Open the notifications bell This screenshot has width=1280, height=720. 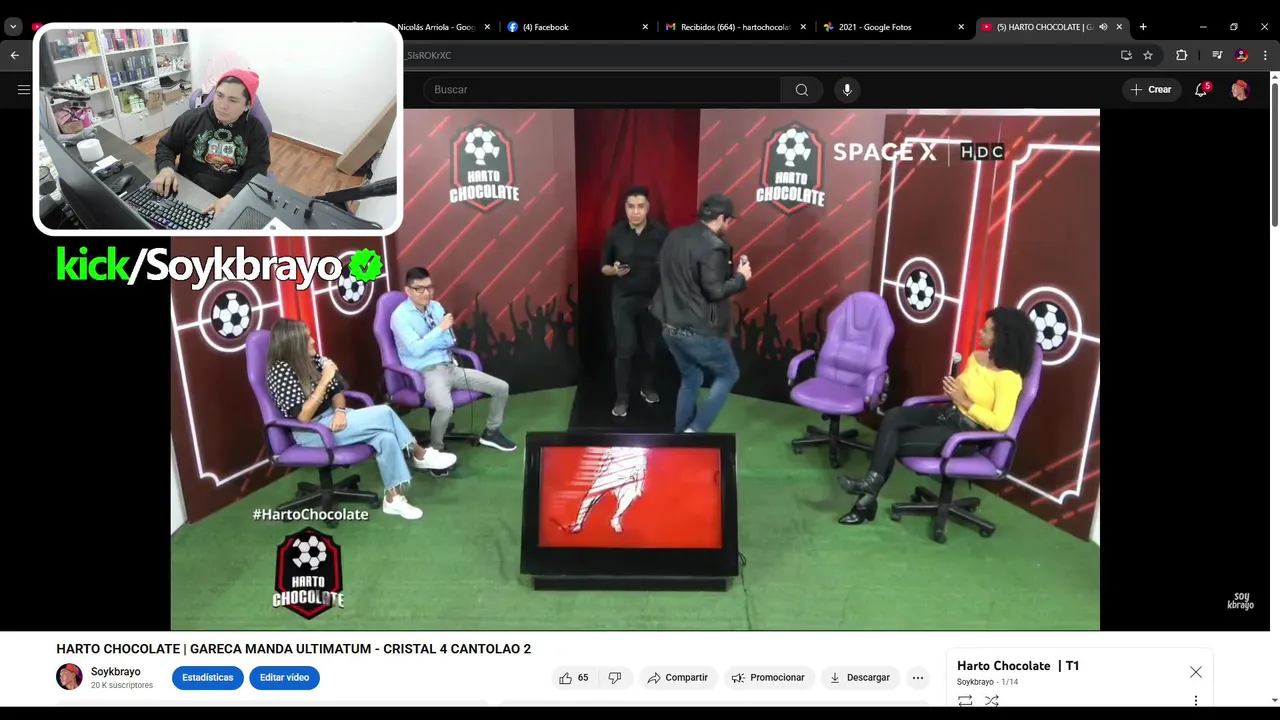(1201, 90)
